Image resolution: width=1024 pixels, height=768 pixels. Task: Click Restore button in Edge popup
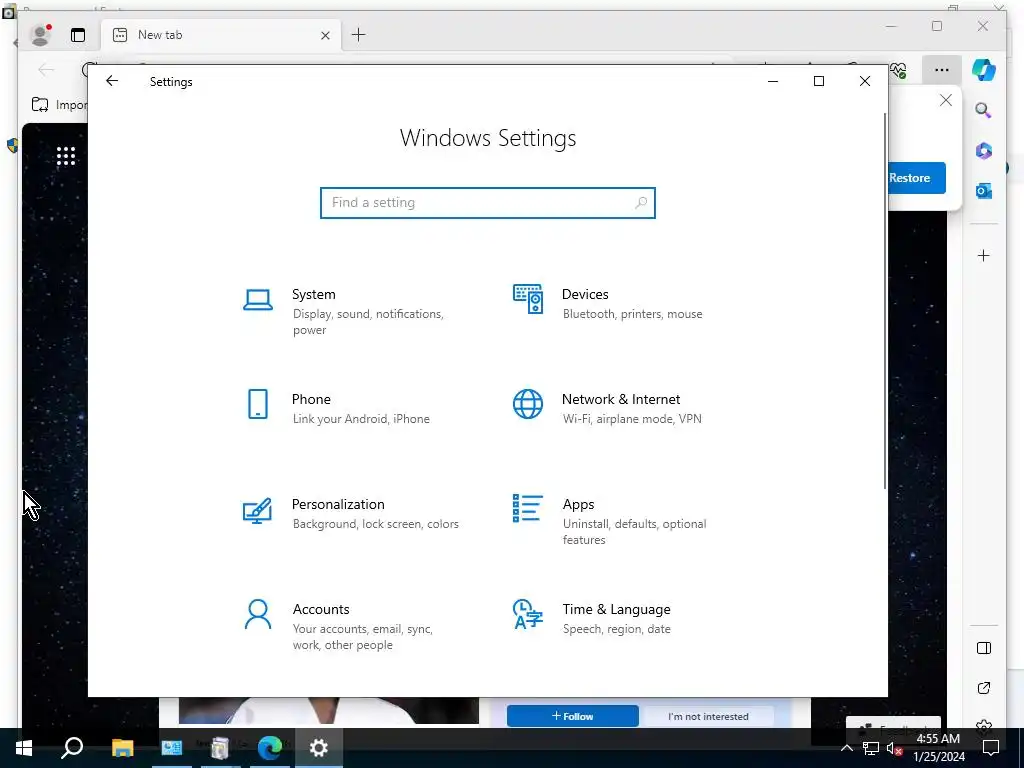click(x=917, y=178)
